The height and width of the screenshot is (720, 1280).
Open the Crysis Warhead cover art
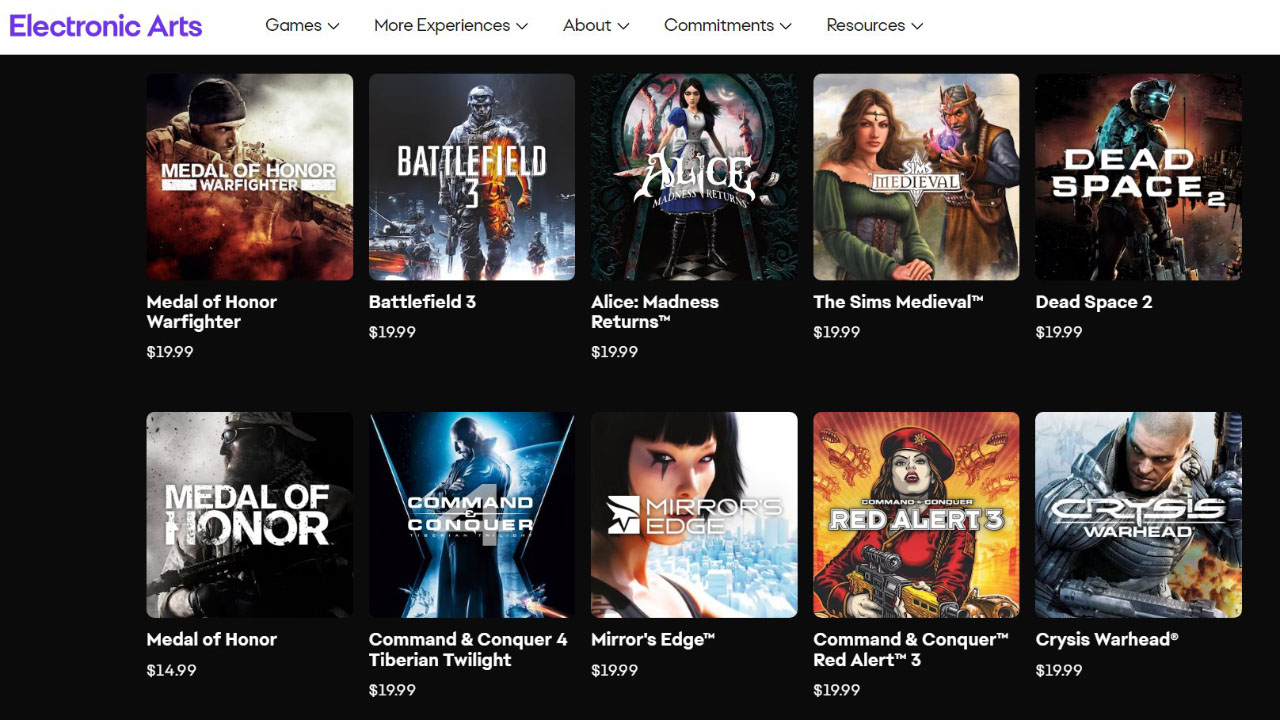[x=1138, y=515]
